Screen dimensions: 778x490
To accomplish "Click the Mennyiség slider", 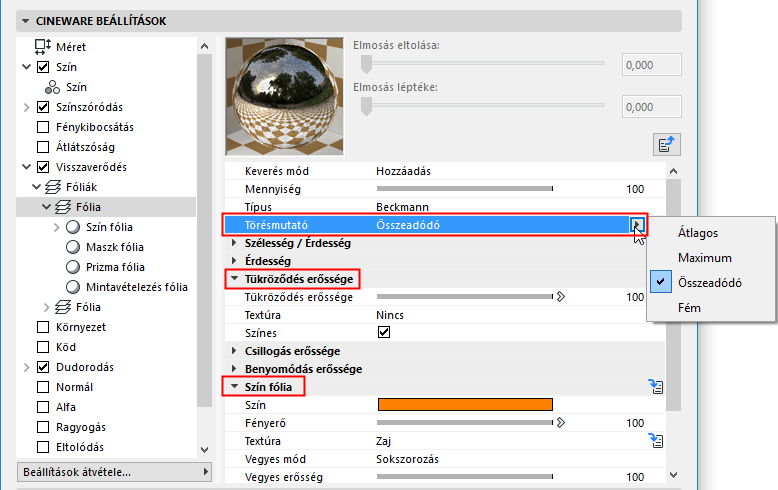I will (x=465, y=188).
